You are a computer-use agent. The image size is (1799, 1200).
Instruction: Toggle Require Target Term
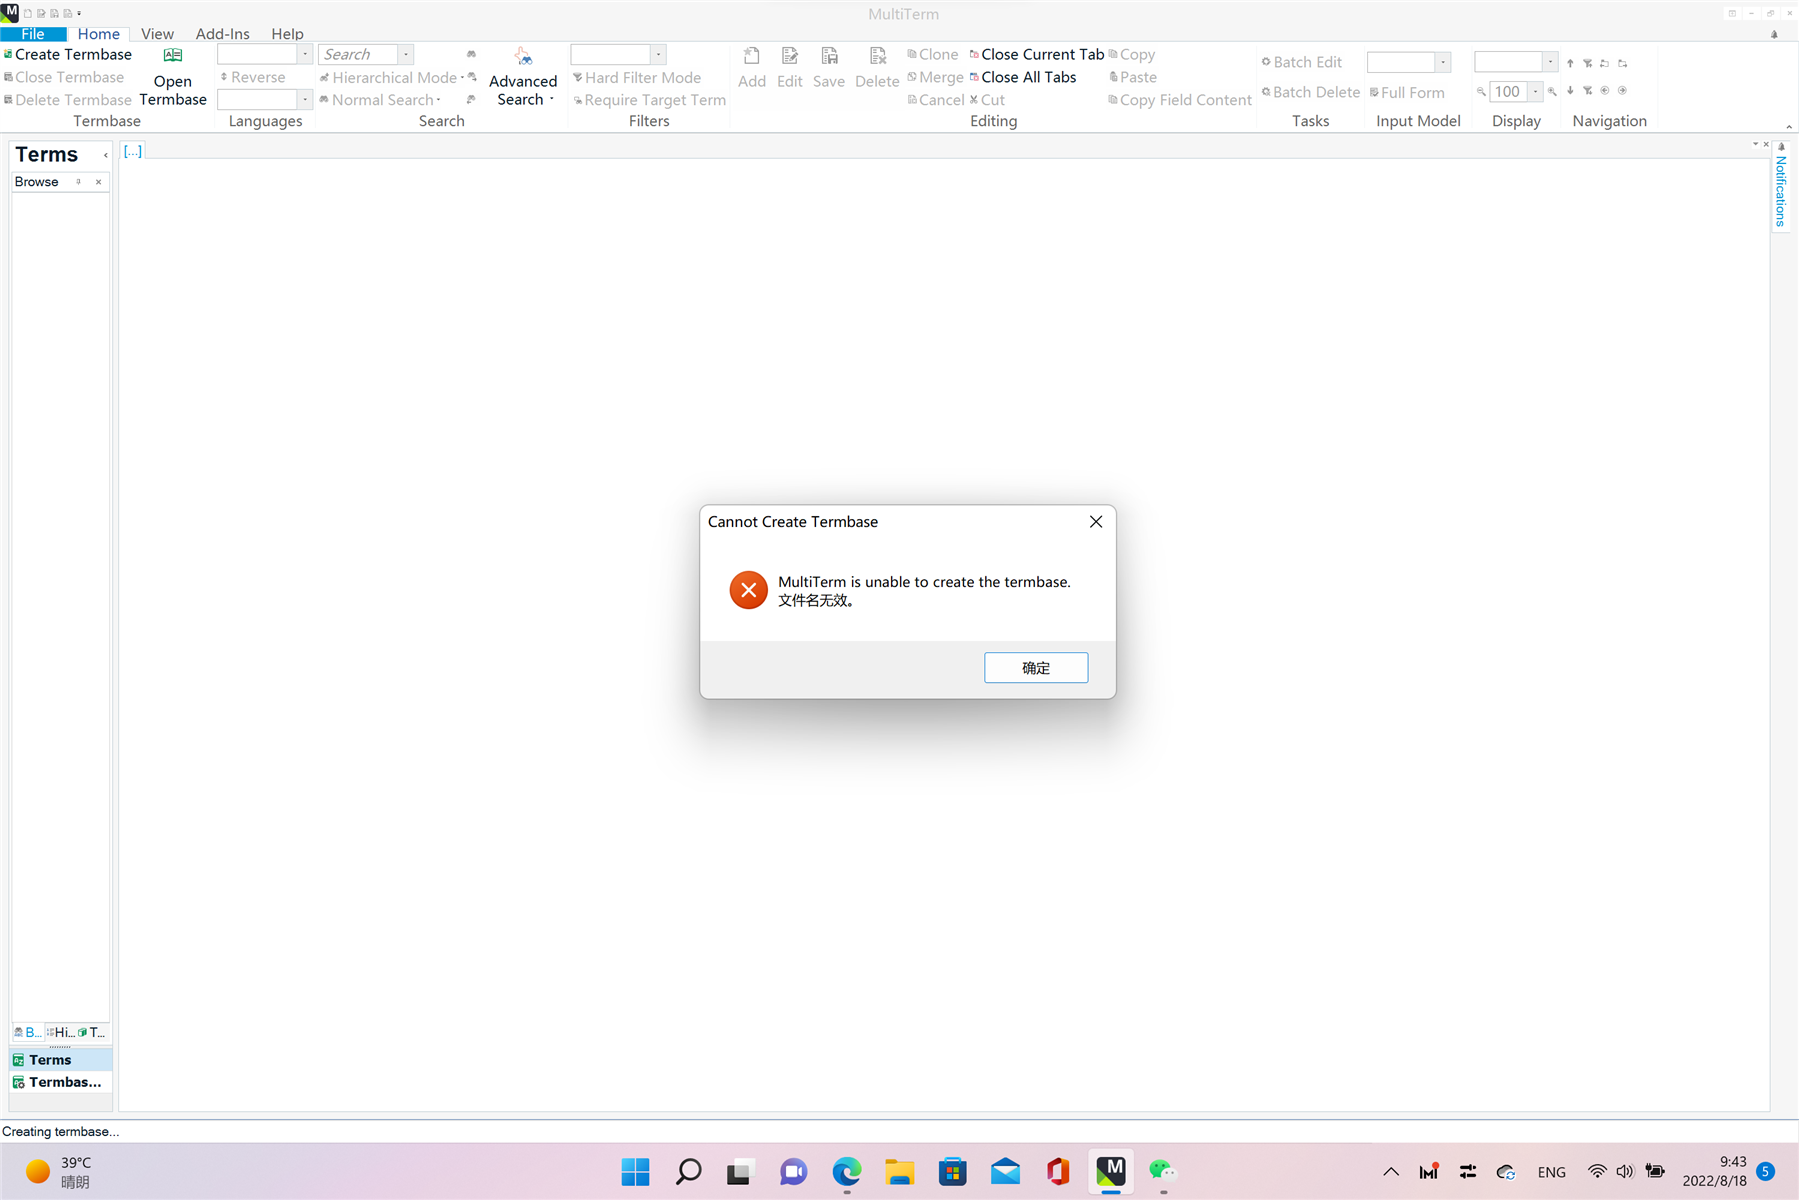pos(650,100)
